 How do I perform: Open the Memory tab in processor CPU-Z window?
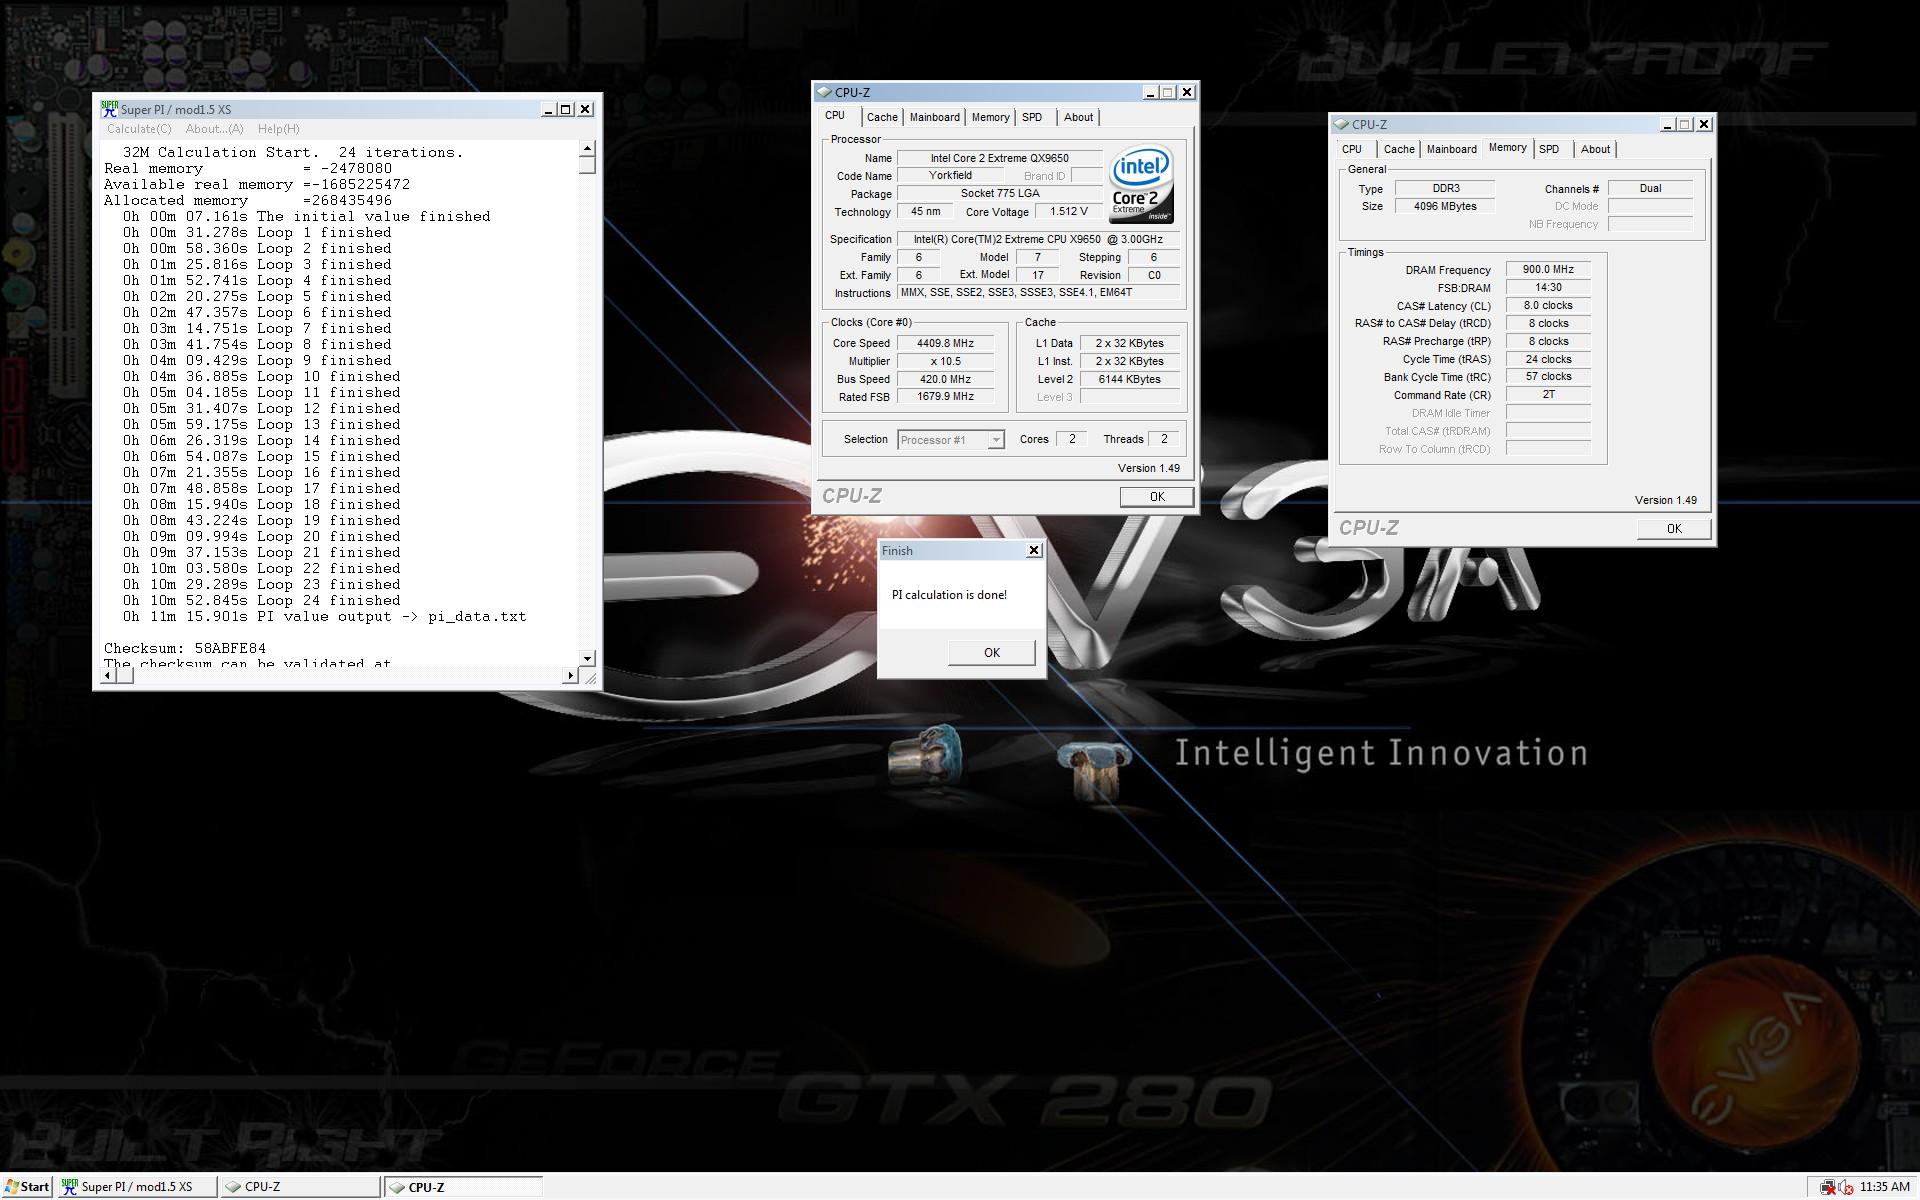click(990, 117)
